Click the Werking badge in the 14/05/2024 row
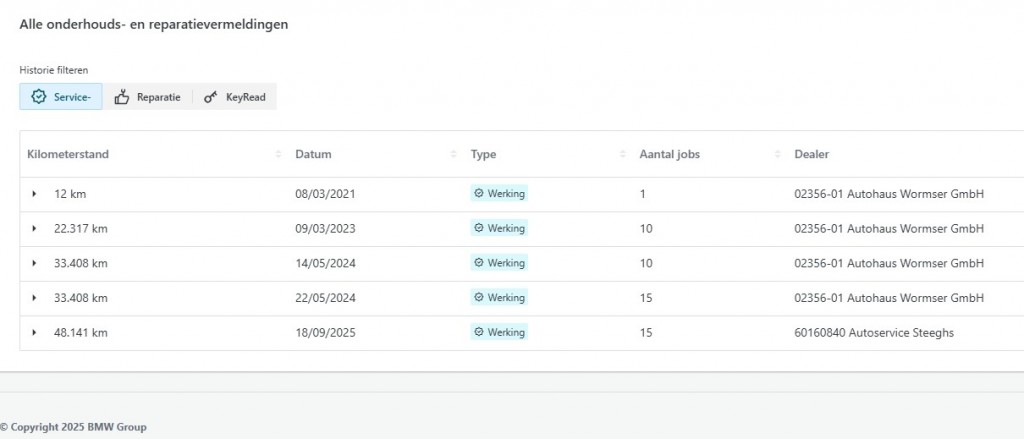This screenshot has width=1024, height=439. (x=499, y=263)
